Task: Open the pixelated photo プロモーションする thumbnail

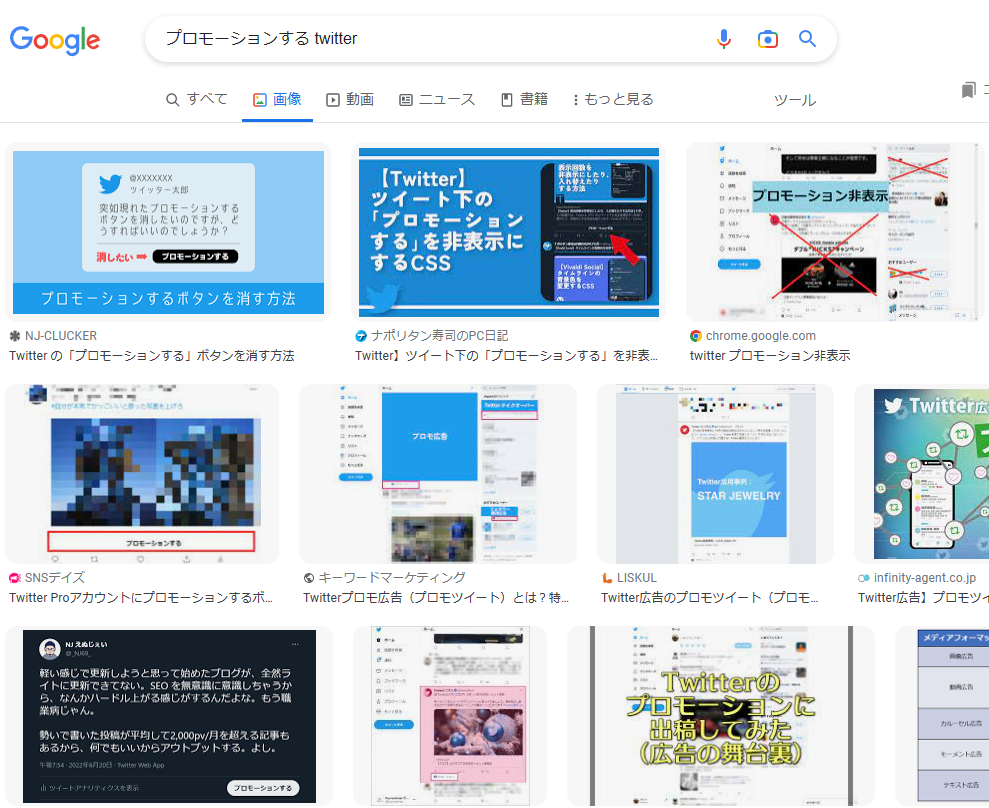Action: (142, 474)
